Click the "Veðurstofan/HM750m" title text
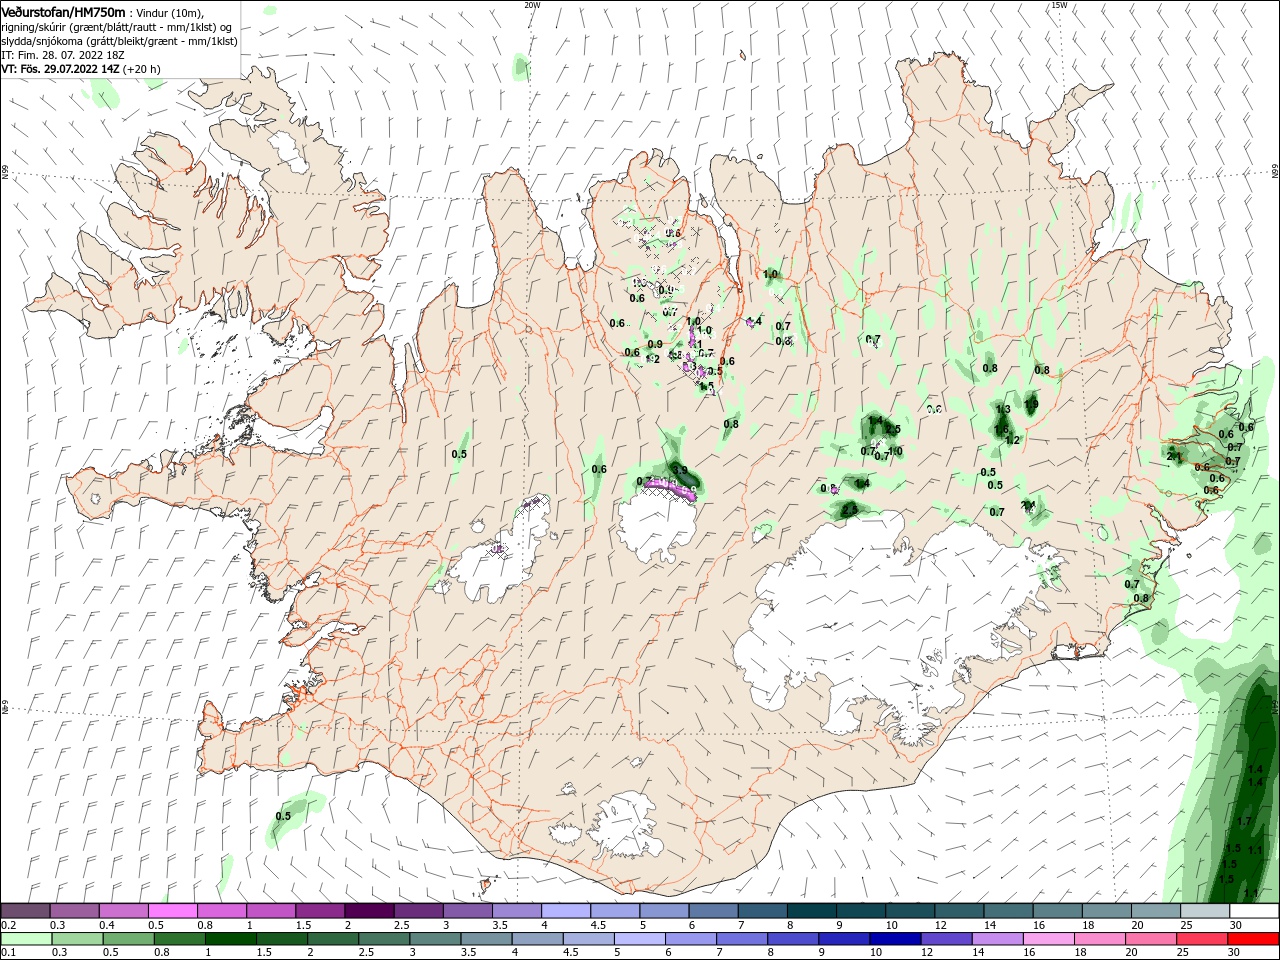 coord(64,12)
